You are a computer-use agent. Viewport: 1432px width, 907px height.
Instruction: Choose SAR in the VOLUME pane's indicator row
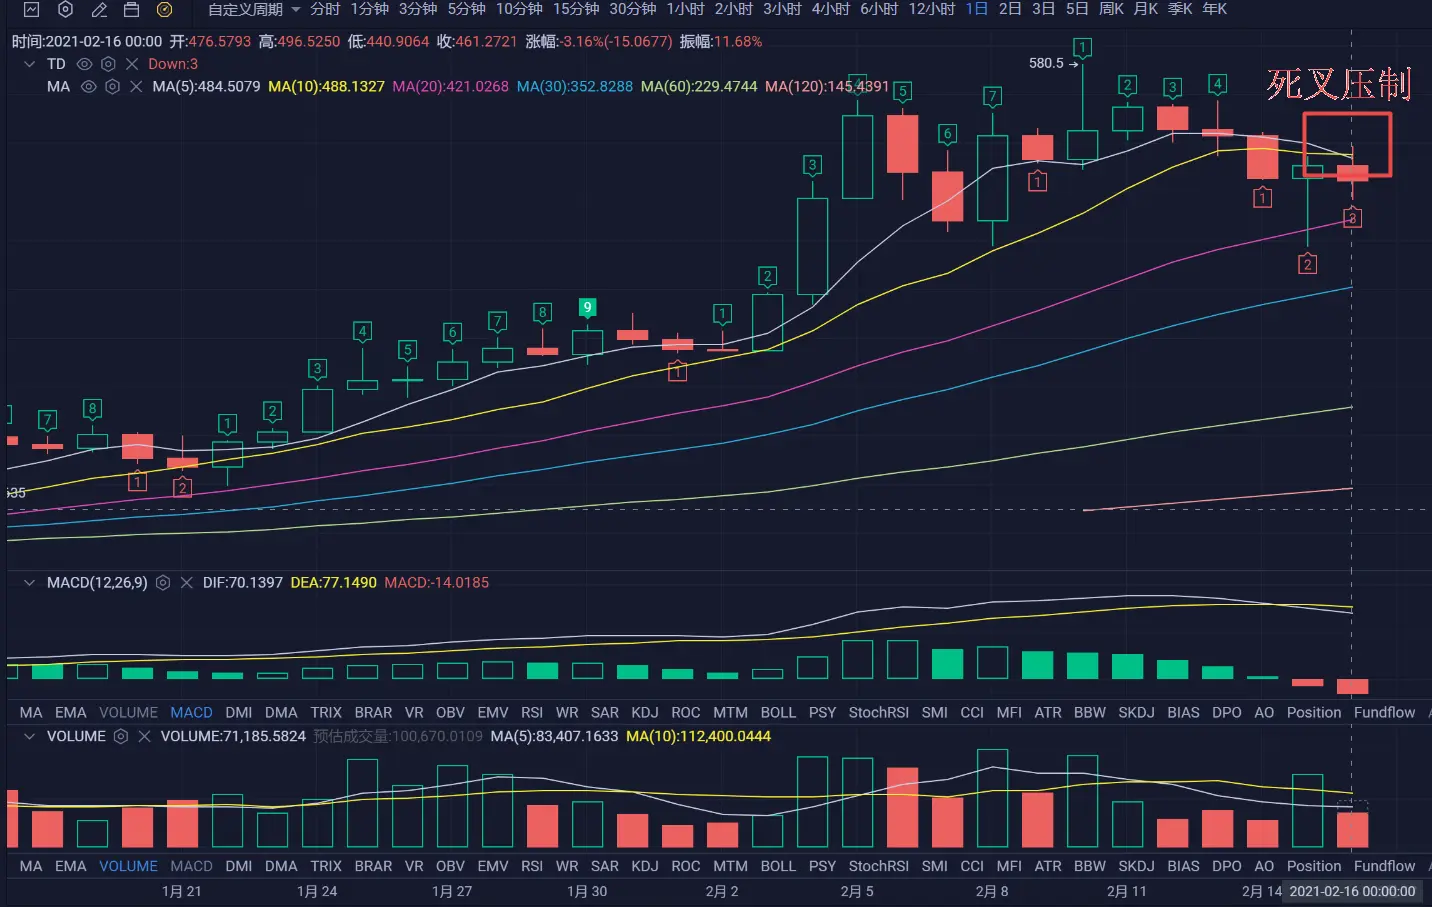(605, 866)
